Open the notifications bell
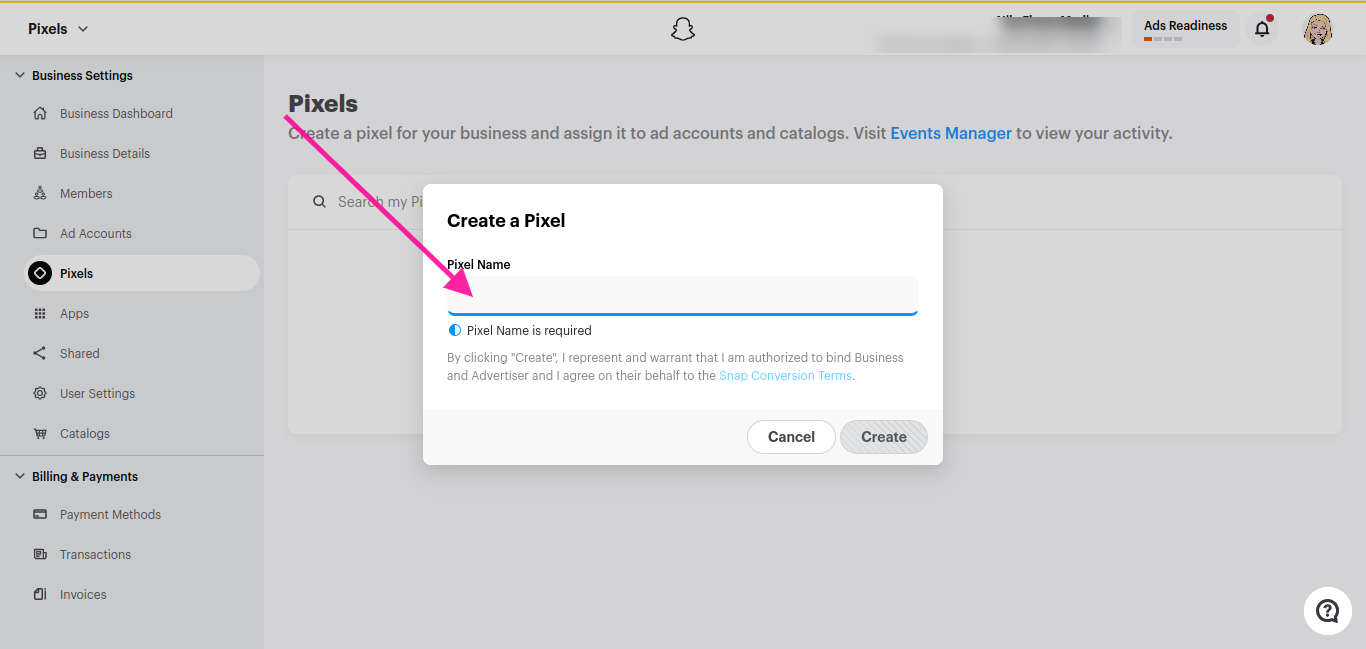Image resolution: width=1366 pixels, height=649 pixels. coord(1262,29)
